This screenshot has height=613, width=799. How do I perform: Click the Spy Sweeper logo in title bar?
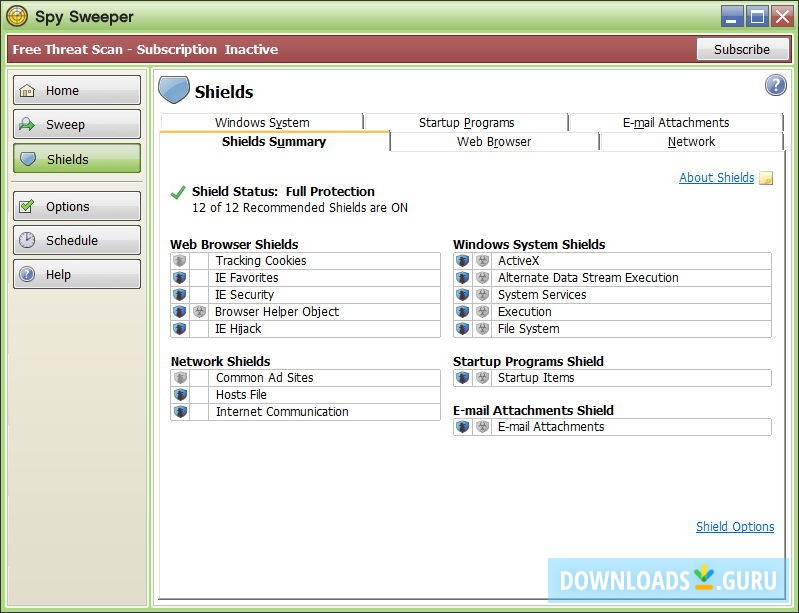tap(17, 16)
